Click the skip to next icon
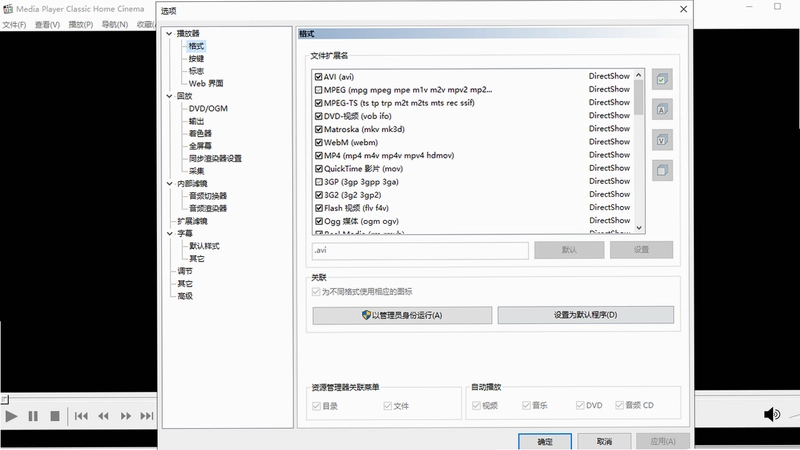The width and height of the screenshot is (800, 450). pos(147,416)
